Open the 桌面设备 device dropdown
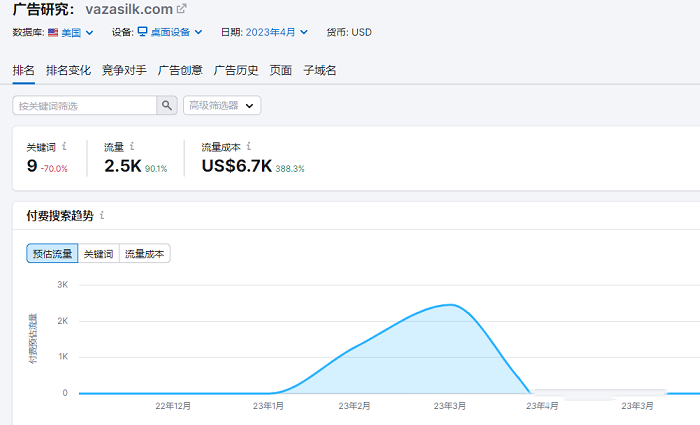 click(176, 32)
